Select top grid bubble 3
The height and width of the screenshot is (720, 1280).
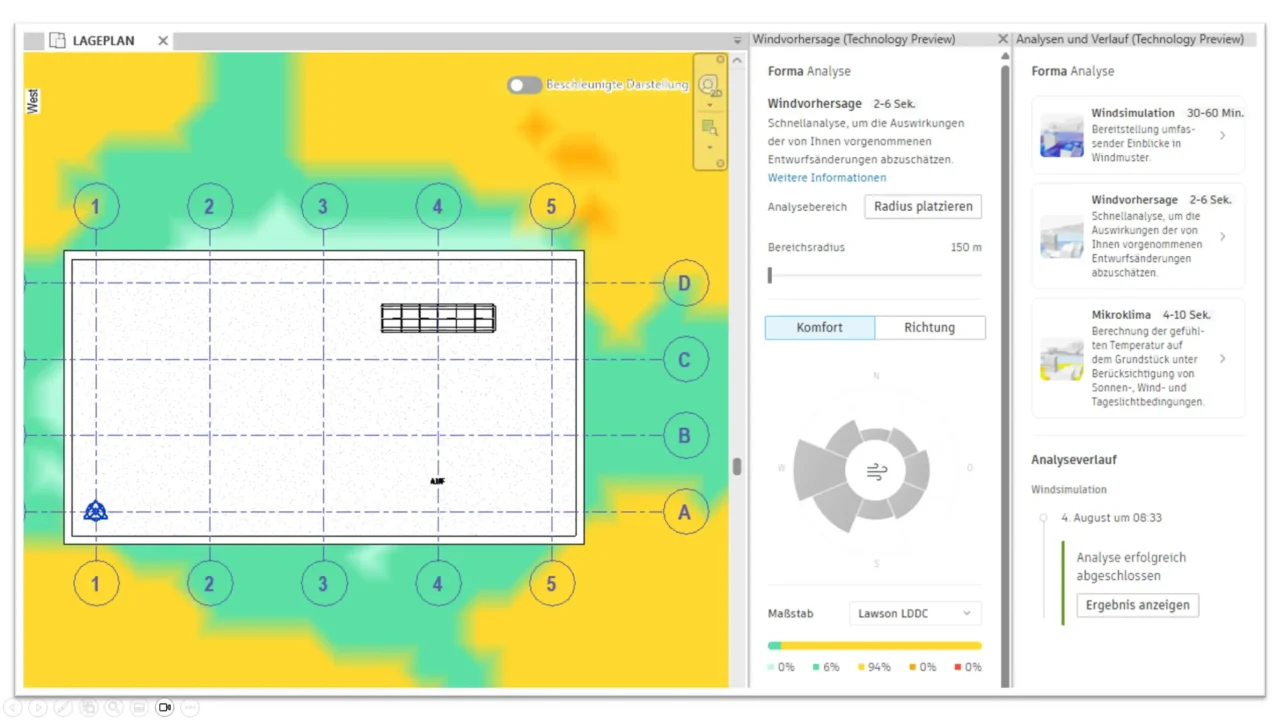tap(323, 207)
